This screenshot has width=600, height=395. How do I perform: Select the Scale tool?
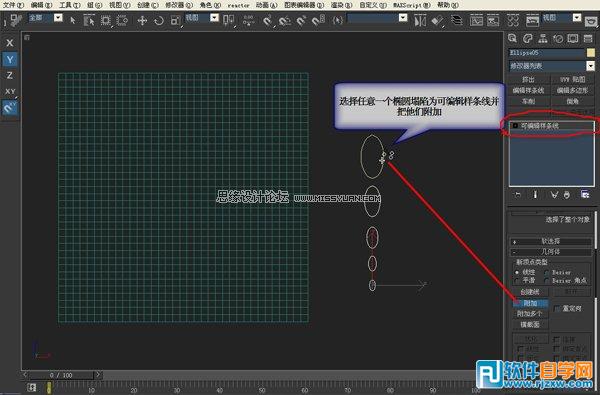175,20
